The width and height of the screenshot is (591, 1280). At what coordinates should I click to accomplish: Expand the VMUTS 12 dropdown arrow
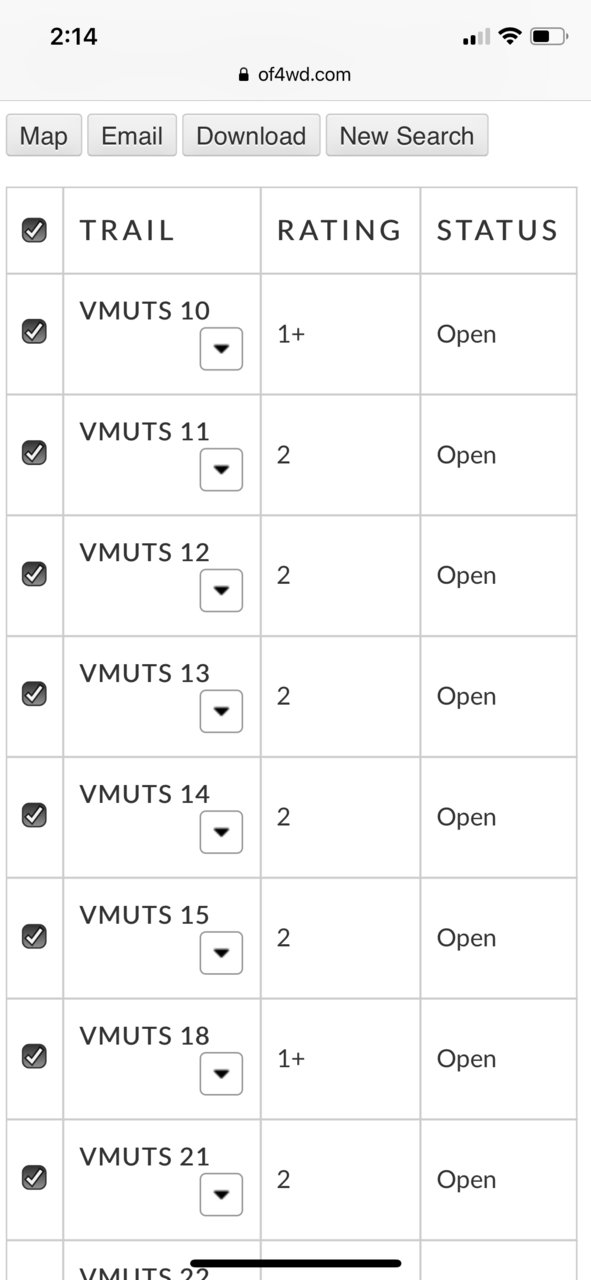click(221, 590)
